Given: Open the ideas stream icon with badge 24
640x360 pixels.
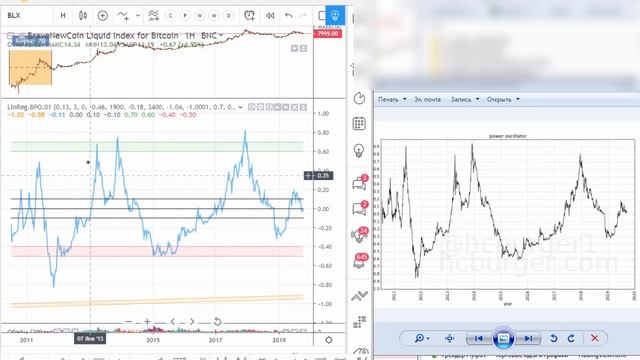Looking at the screenshot, I should tap(360, 234).
